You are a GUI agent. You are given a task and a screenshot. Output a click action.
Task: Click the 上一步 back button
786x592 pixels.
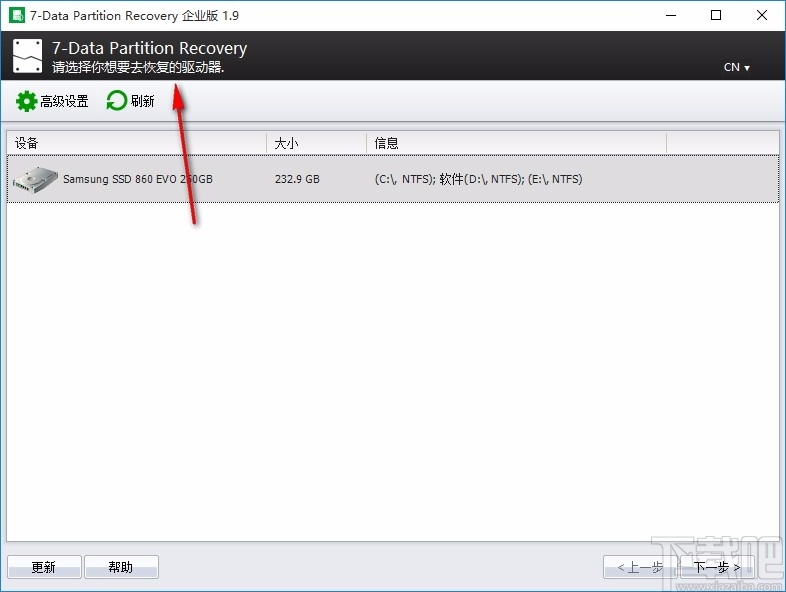pos(640,567)
